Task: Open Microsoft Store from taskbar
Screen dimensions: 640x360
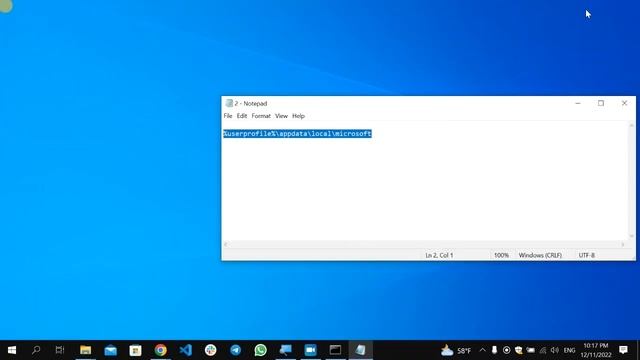Action: 135,350
